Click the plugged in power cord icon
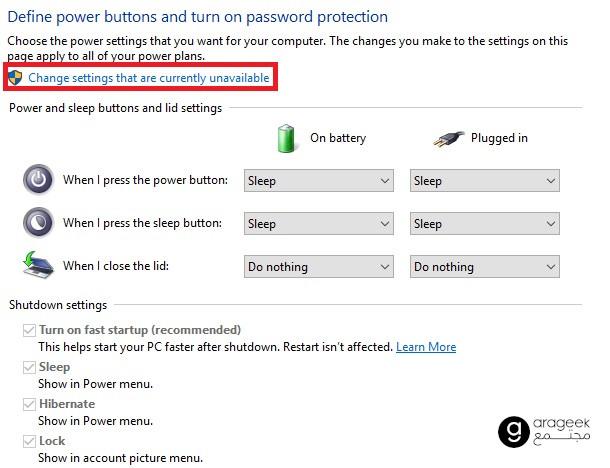The width and height of the screenshot is (610, 468). (449, 139)
